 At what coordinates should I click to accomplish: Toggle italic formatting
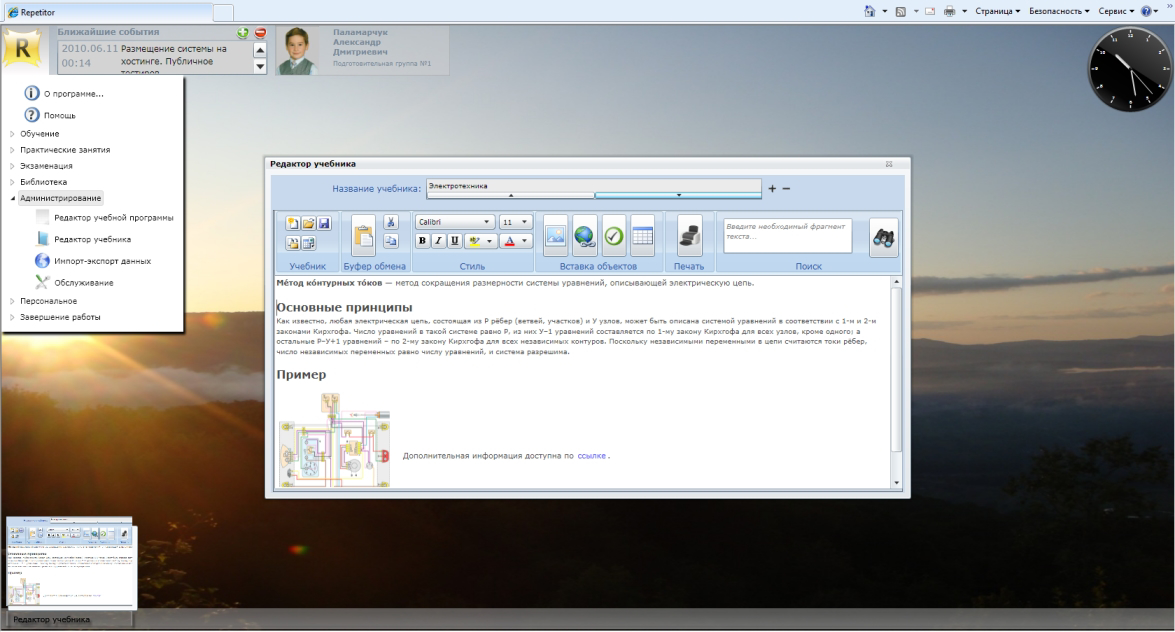[x=438, y=241]
